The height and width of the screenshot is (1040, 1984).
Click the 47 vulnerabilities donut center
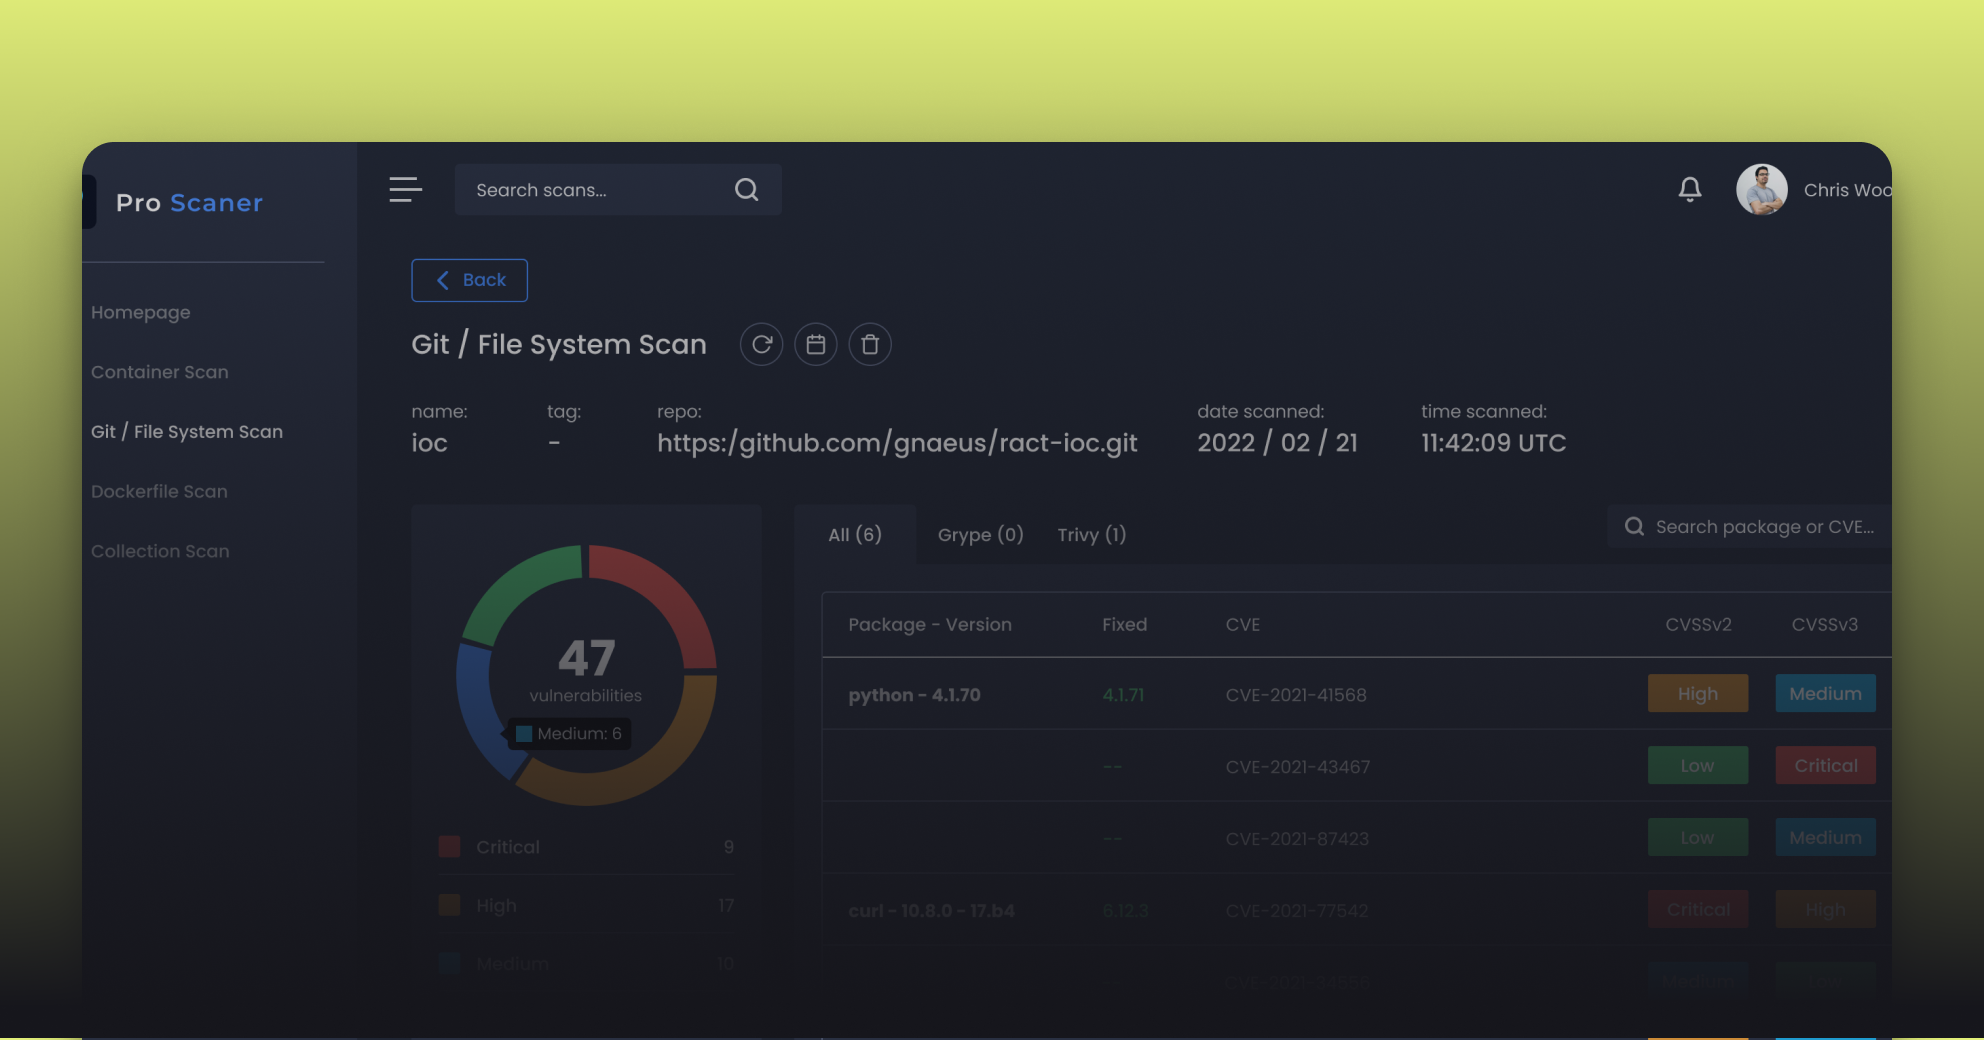tap(586, 670)
